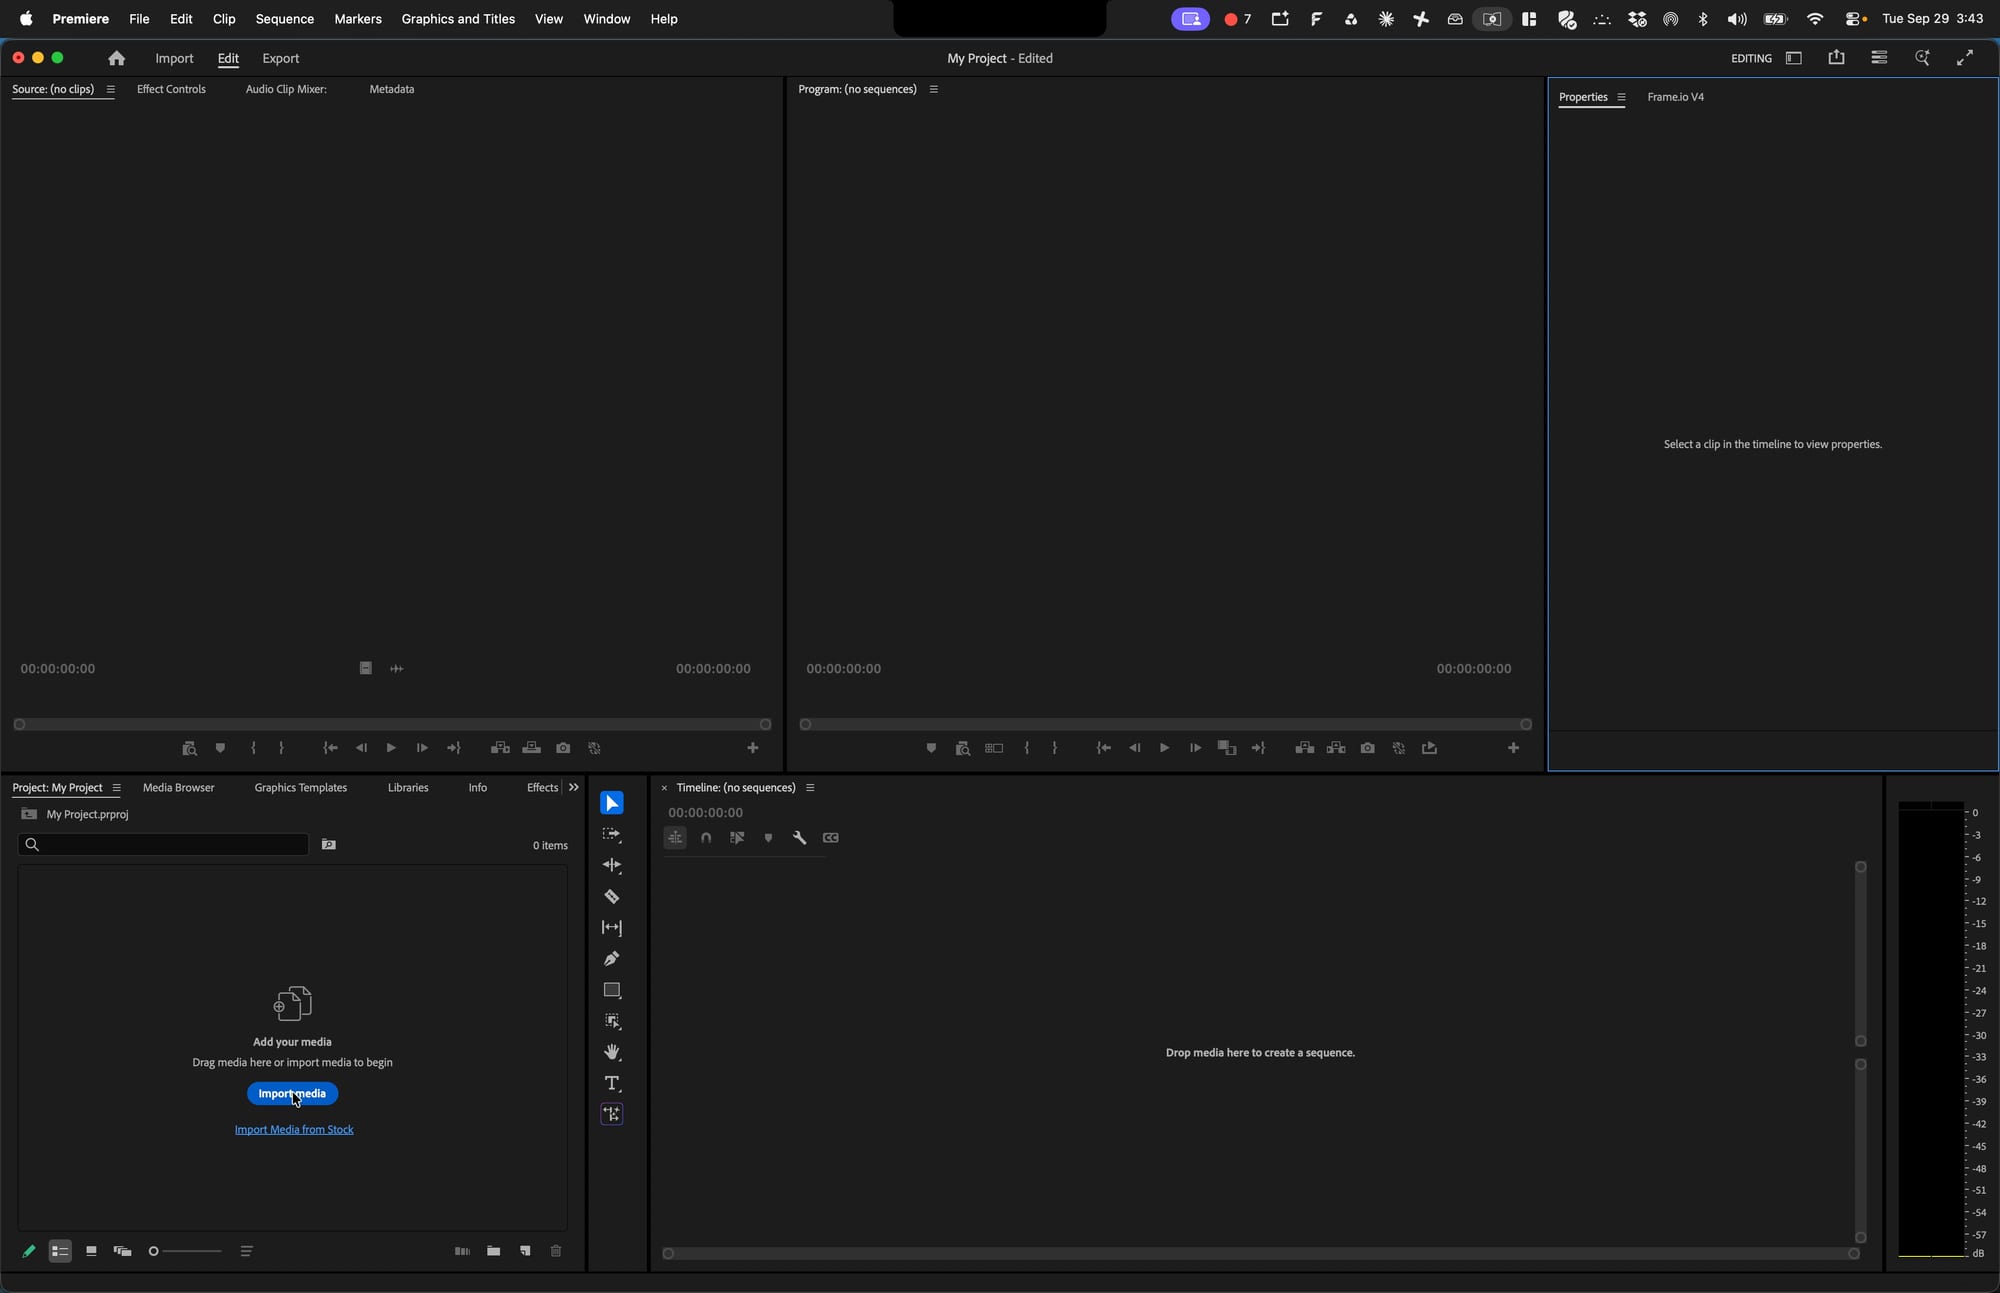
Task: Select the Hand tool
Action: [612, 1052]
